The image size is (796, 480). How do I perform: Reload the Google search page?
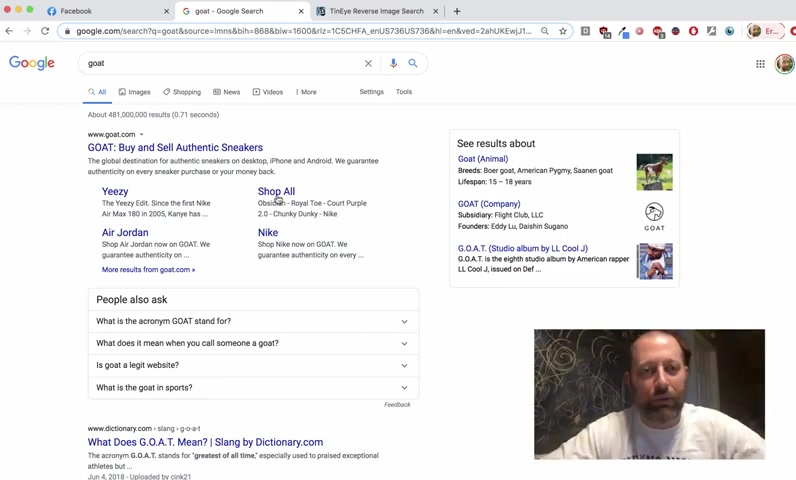pyautogui.click(x=45, y=31)
